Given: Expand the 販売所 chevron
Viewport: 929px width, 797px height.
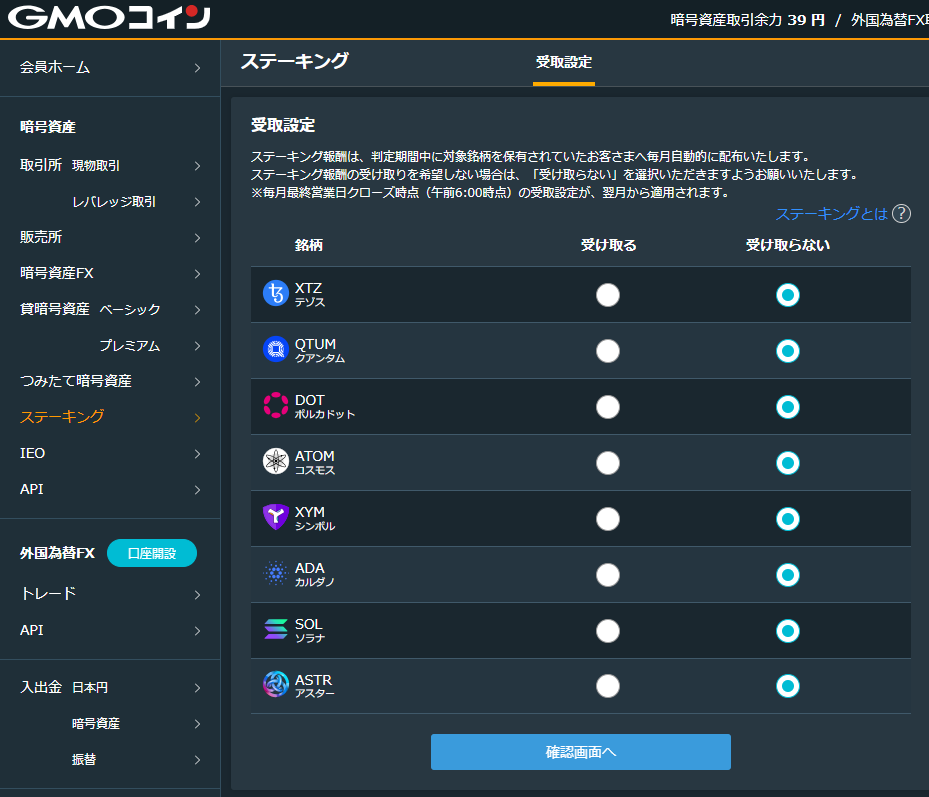Looking at the screenshot, I should pos(197,238).
